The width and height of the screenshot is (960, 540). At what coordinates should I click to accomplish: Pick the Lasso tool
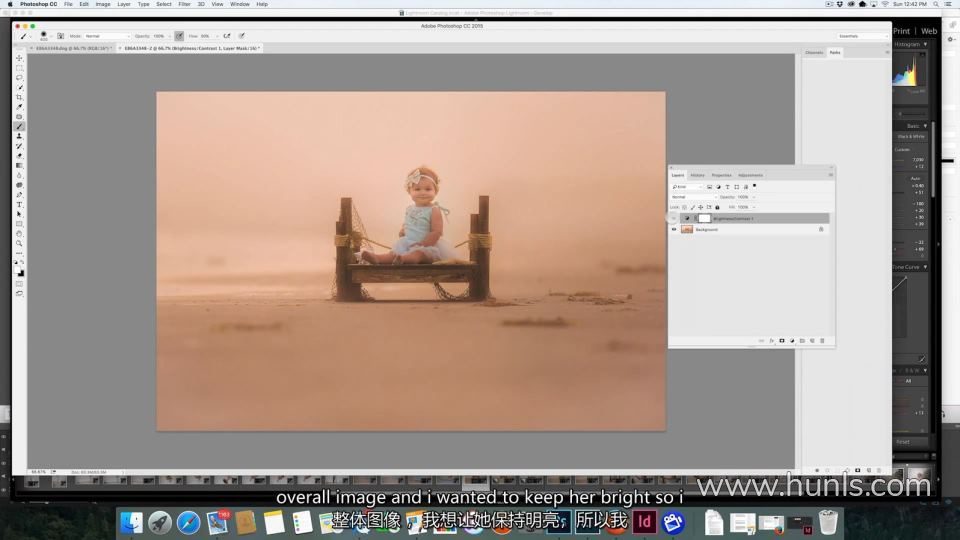[x=19, y=78]
